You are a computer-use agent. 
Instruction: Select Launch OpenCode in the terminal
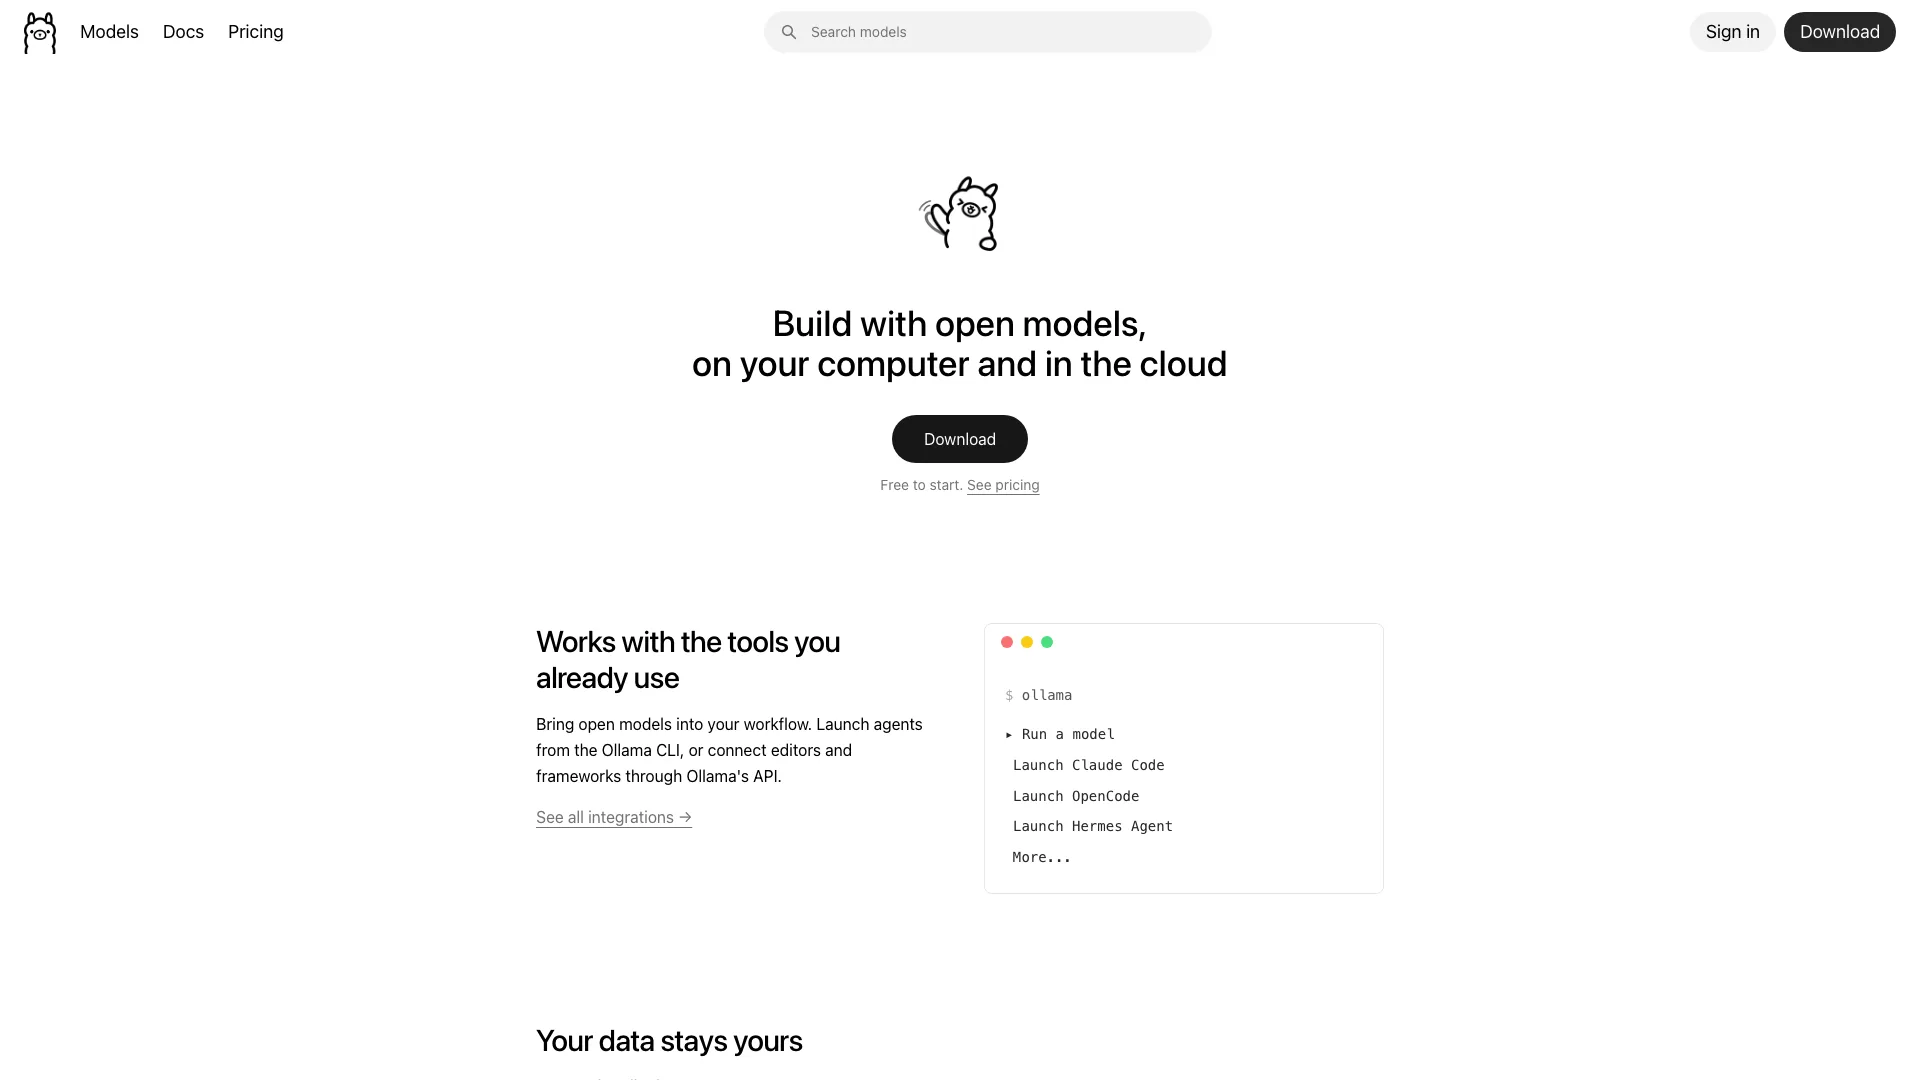1075,796
